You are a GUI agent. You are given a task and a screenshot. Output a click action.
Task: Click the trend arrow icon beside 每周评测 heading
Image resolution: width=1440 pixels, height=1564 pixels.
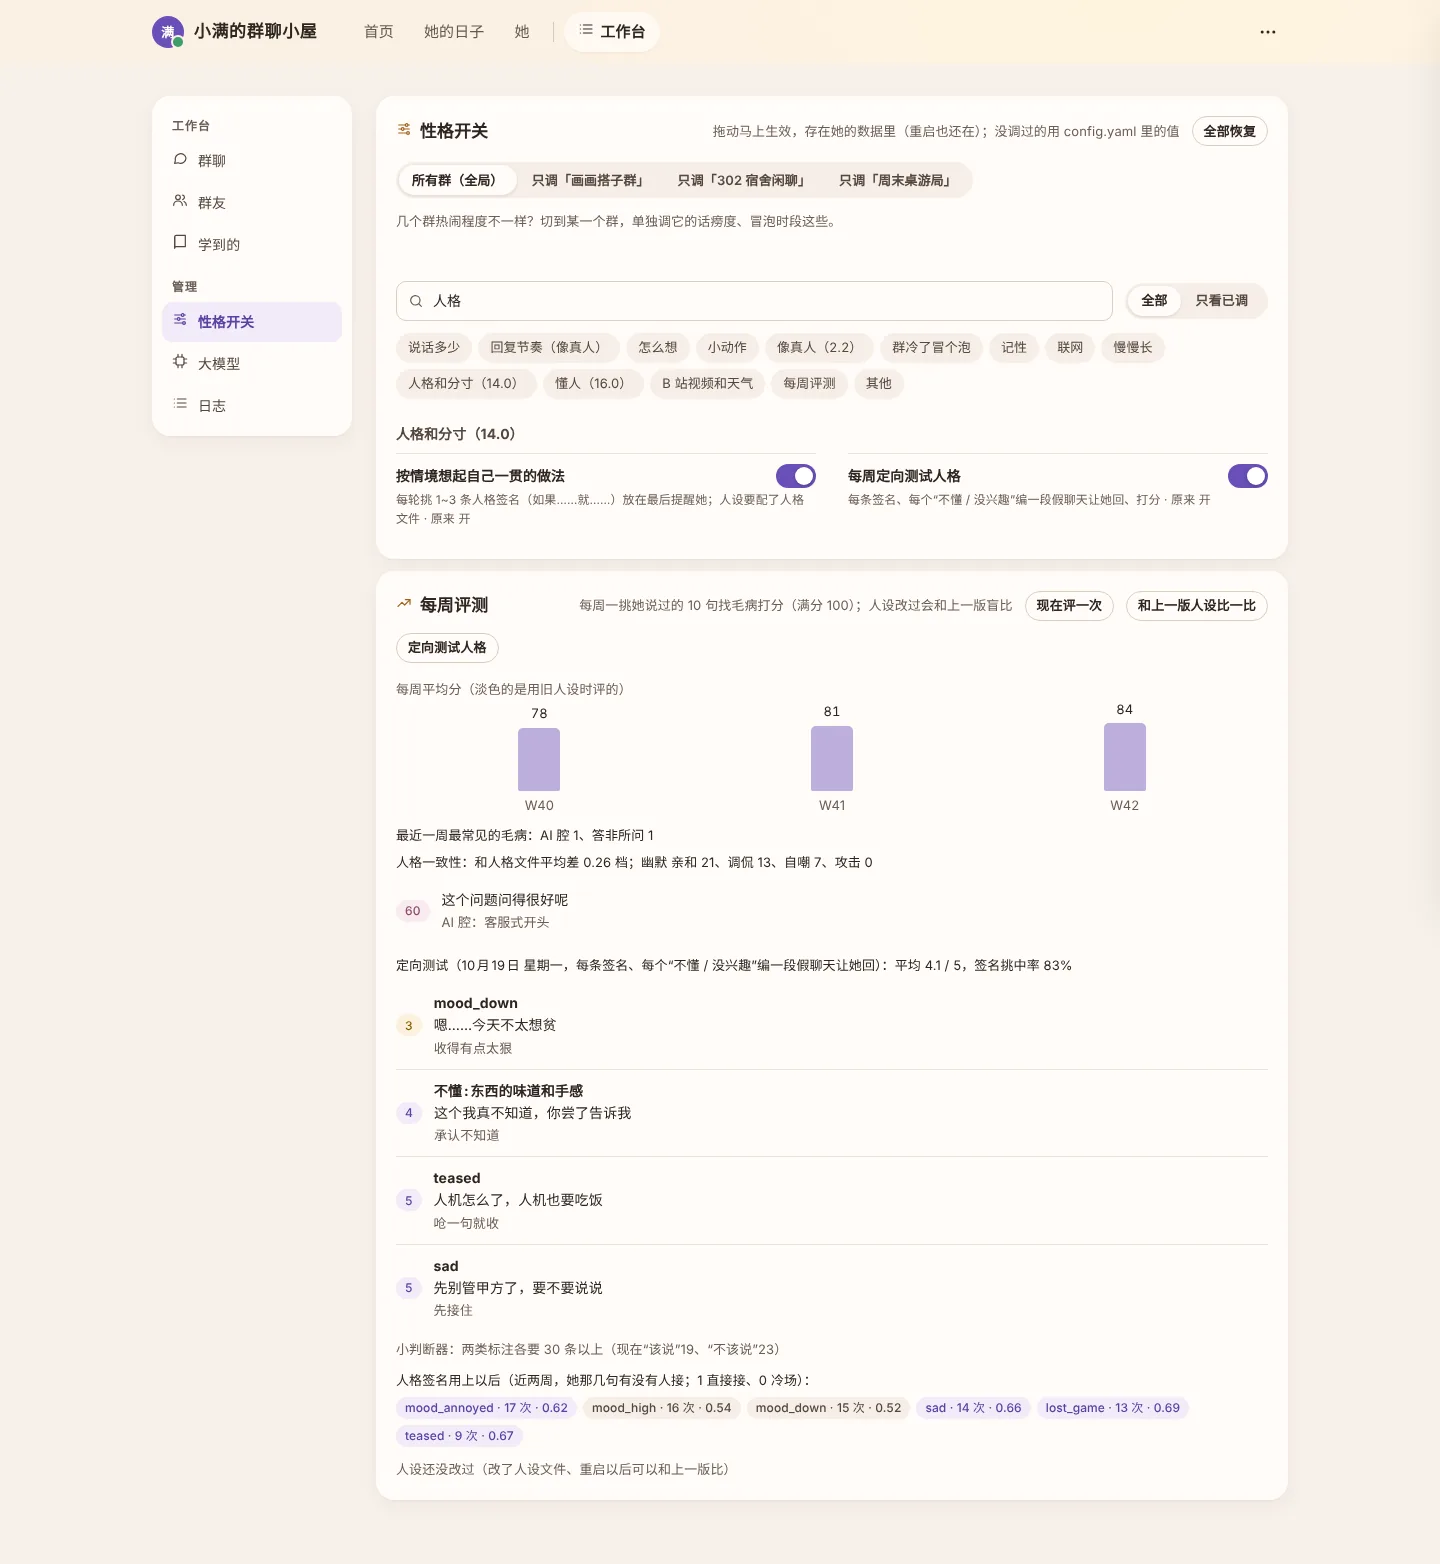tap(404, 604)
